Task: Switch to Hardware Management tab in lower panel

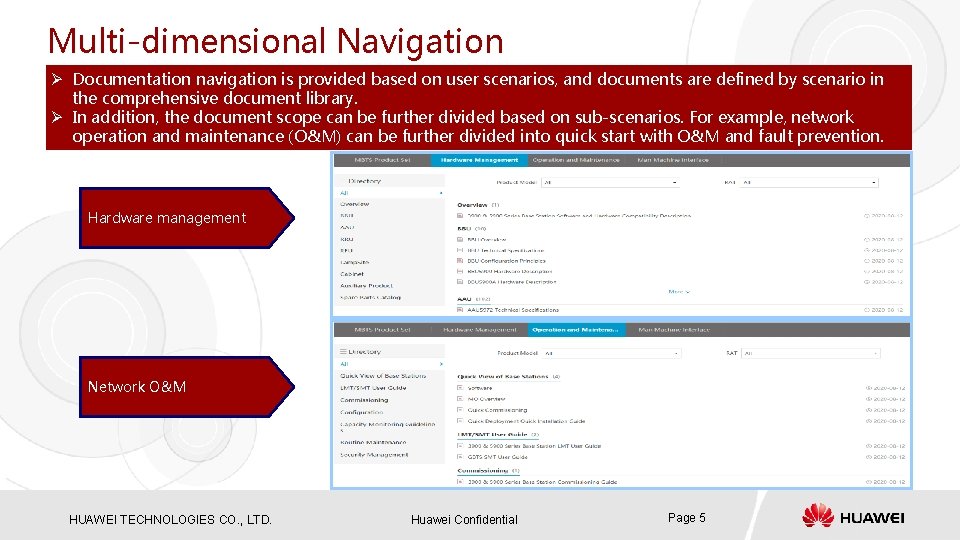Action: tap(480, 330)
